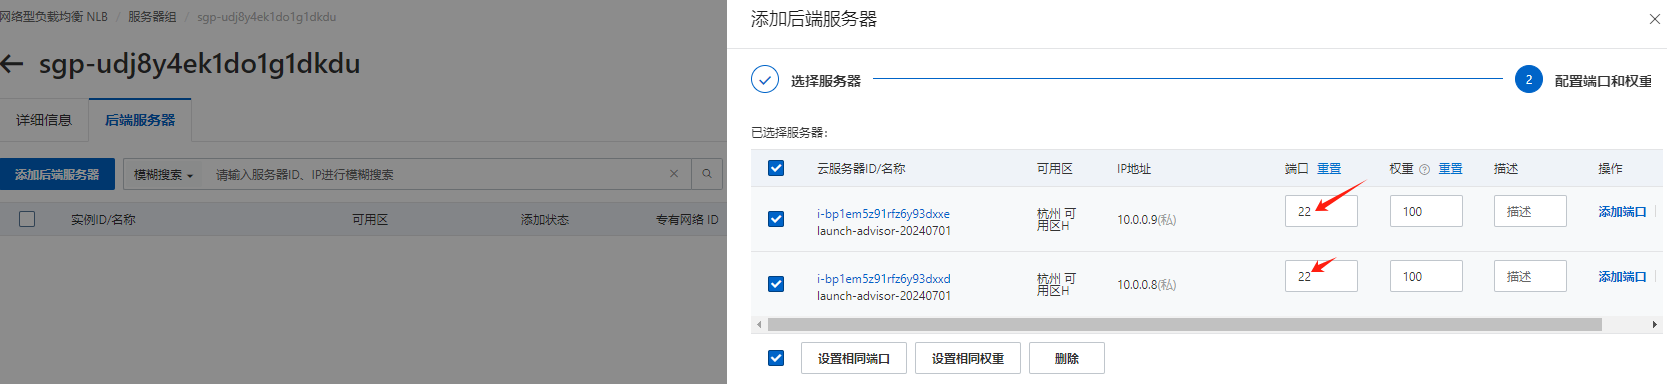Uncheck server i-bp1em5z91rfz6y93dxxe checkbox
This screenshot has height=384, width=1667.
(x=776, y=219)
